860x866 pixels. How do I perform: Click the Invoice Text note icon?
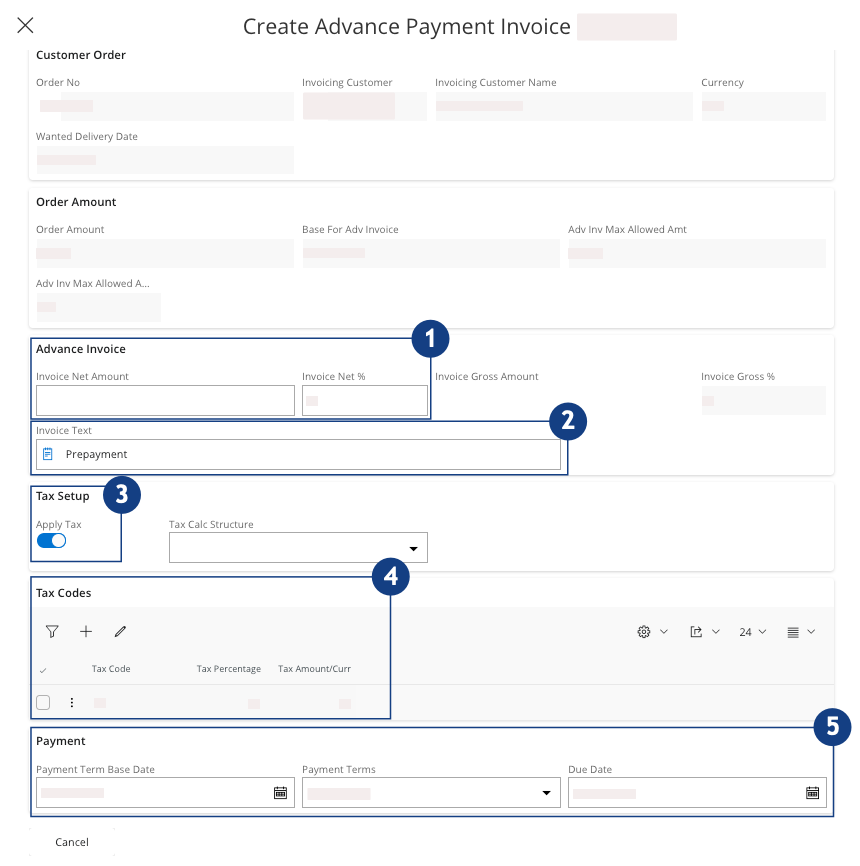(x=48, y=454)
